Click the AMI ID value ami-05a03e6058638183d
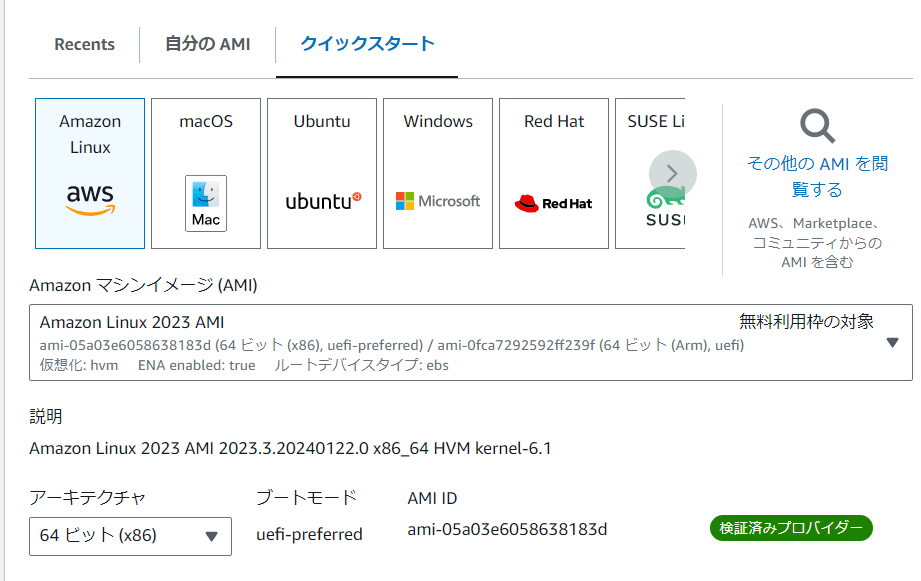Viewport: 921px width, 581px height. 507,528
